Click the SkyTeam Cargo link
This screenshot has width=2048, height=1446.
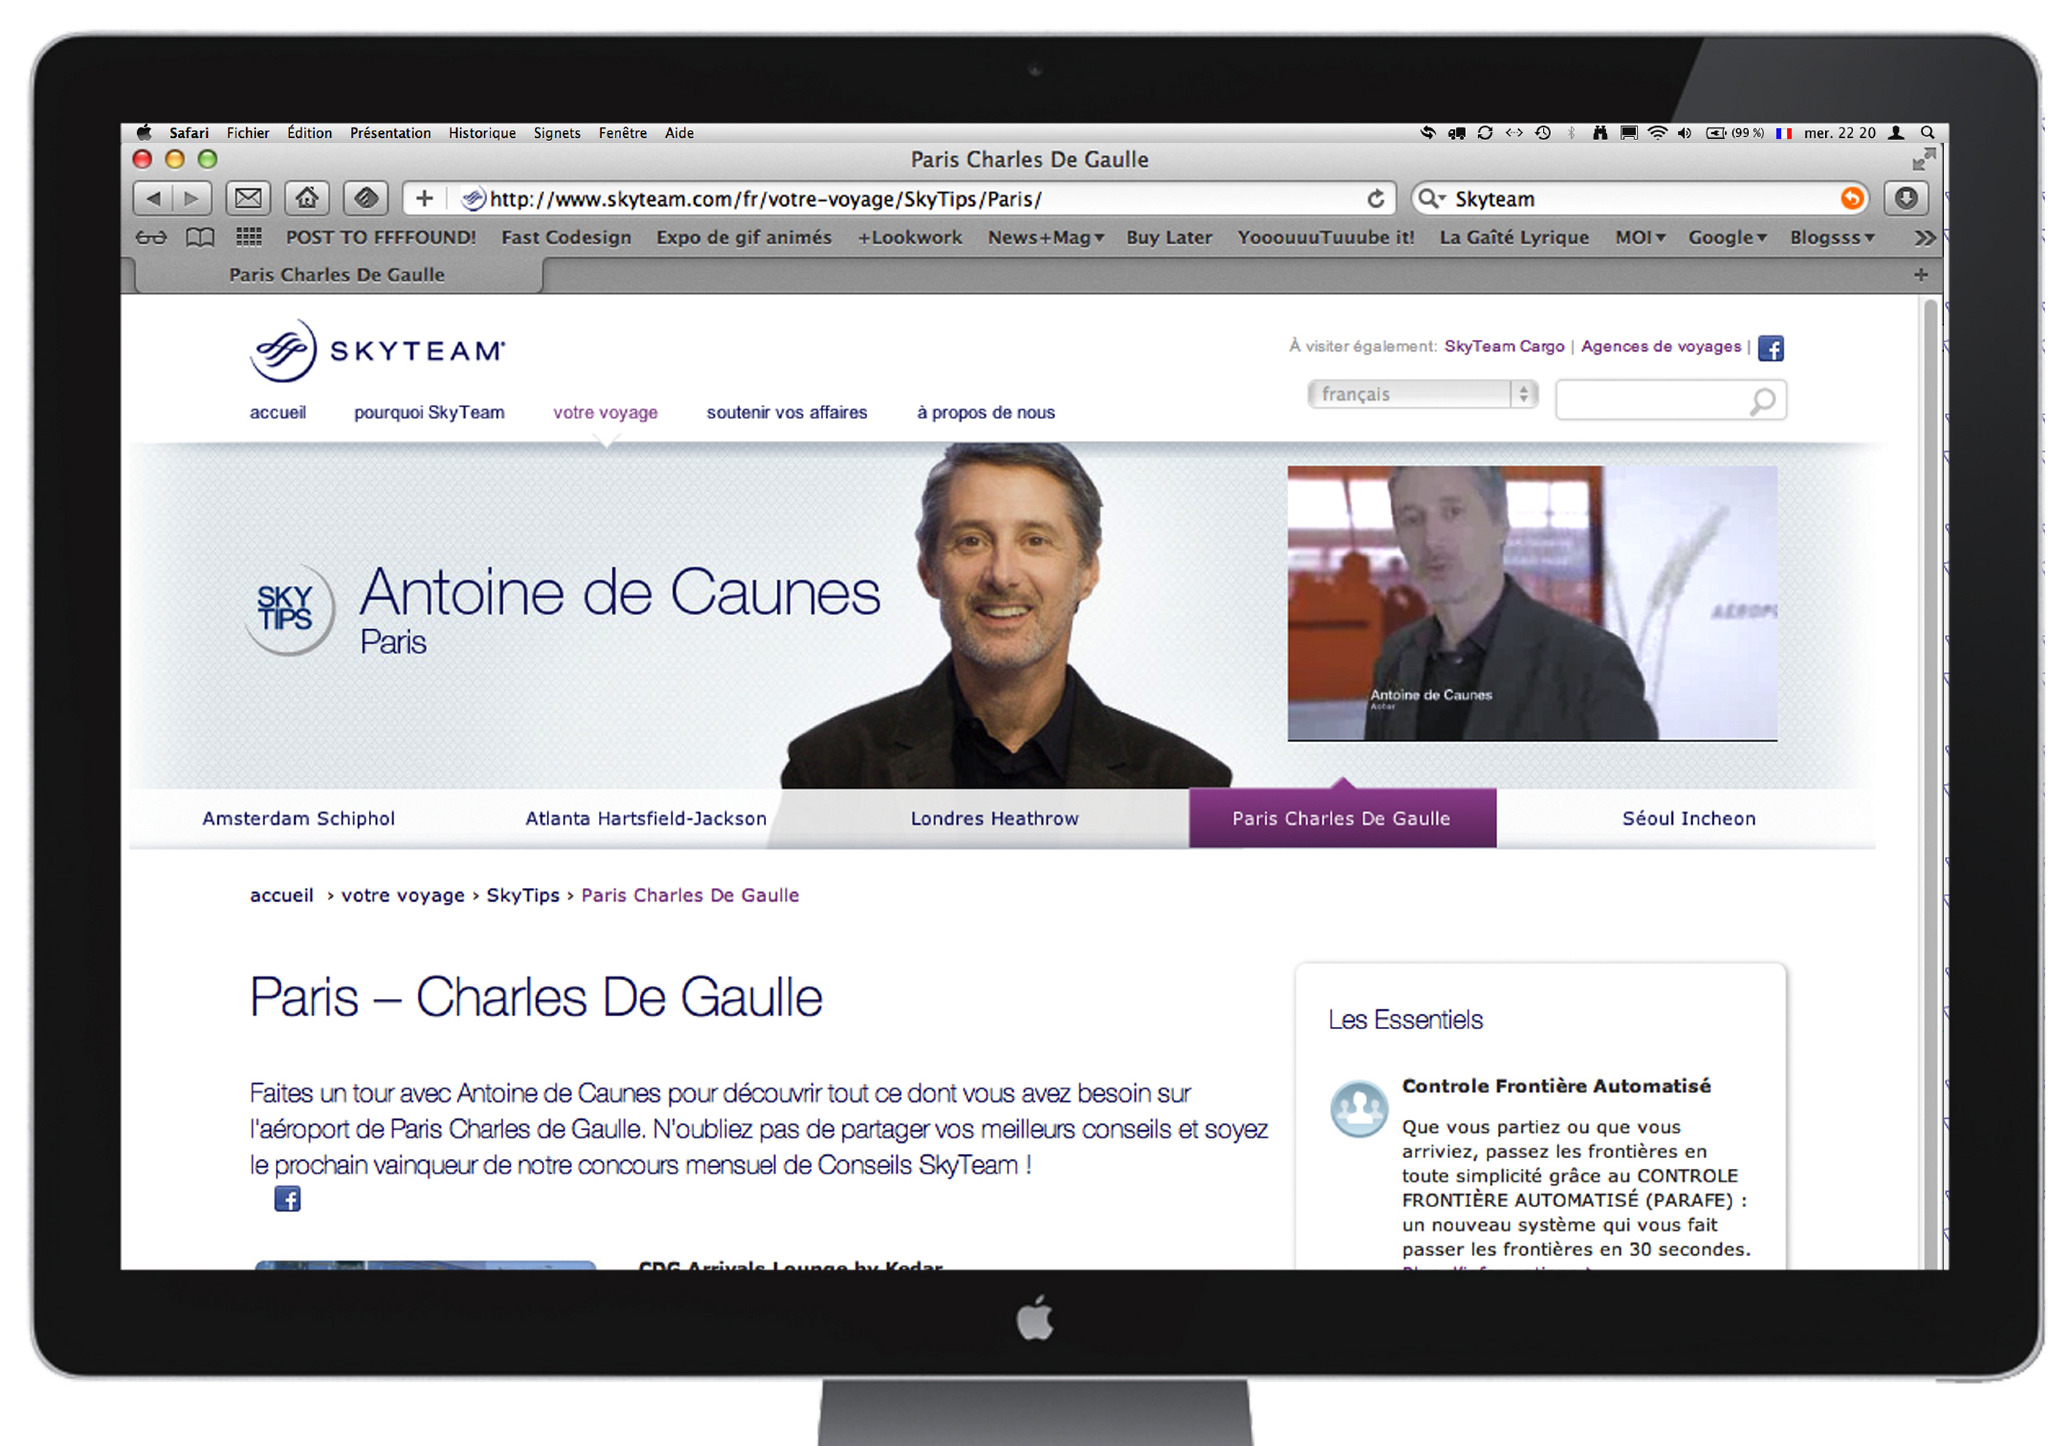tap(1503, 346)
